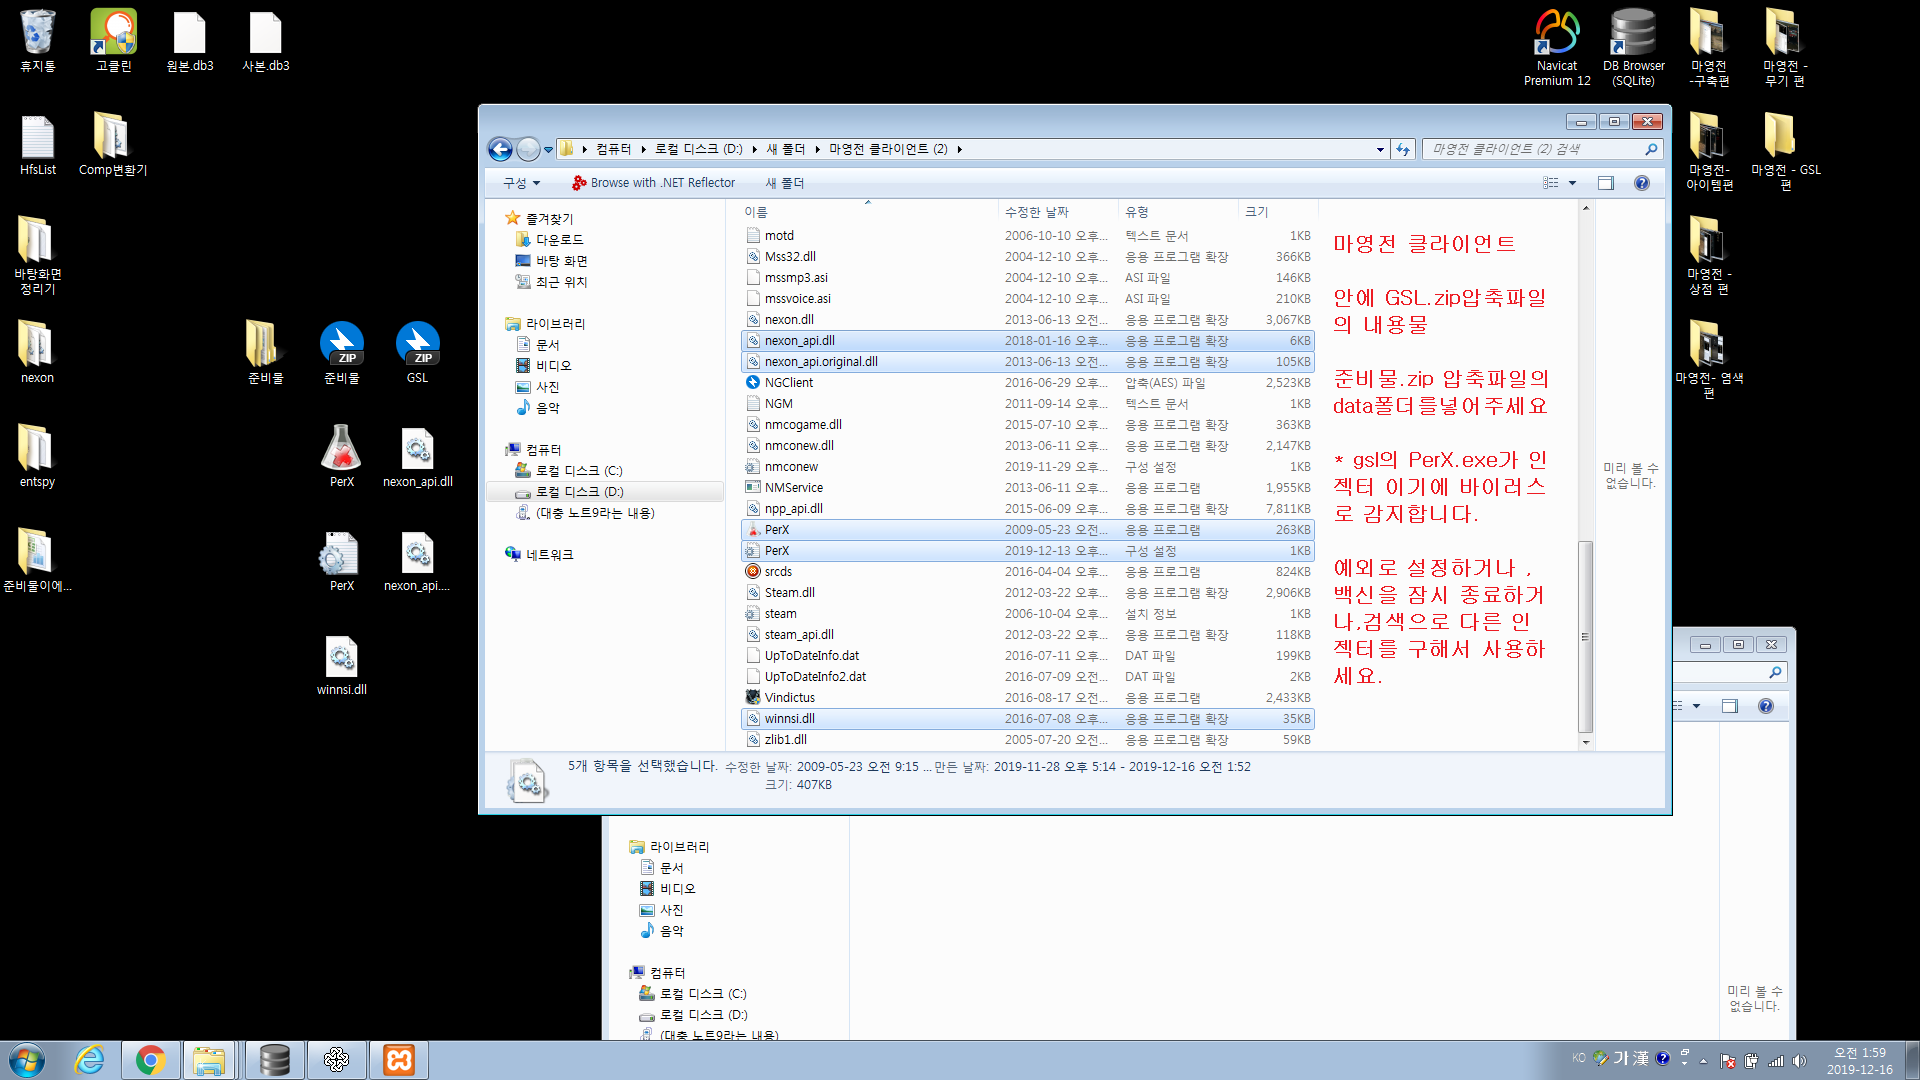Select 네트워크 in navigation pane
The image size is (1920, 1080).
pos(549,555)
